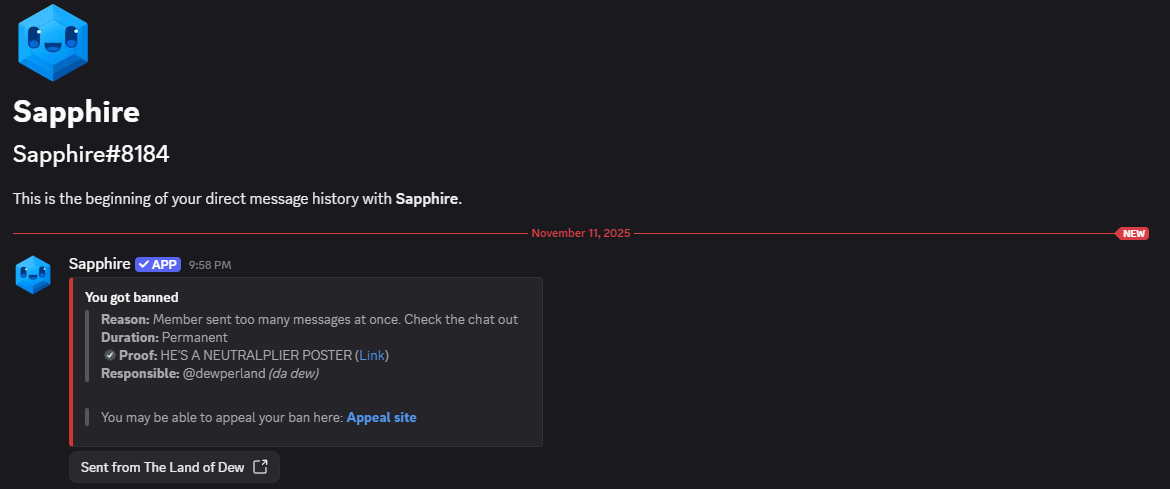Screen dimensions: 1170x489
Task: Click the You got banned embed title
Action: (x=132, y=297)
